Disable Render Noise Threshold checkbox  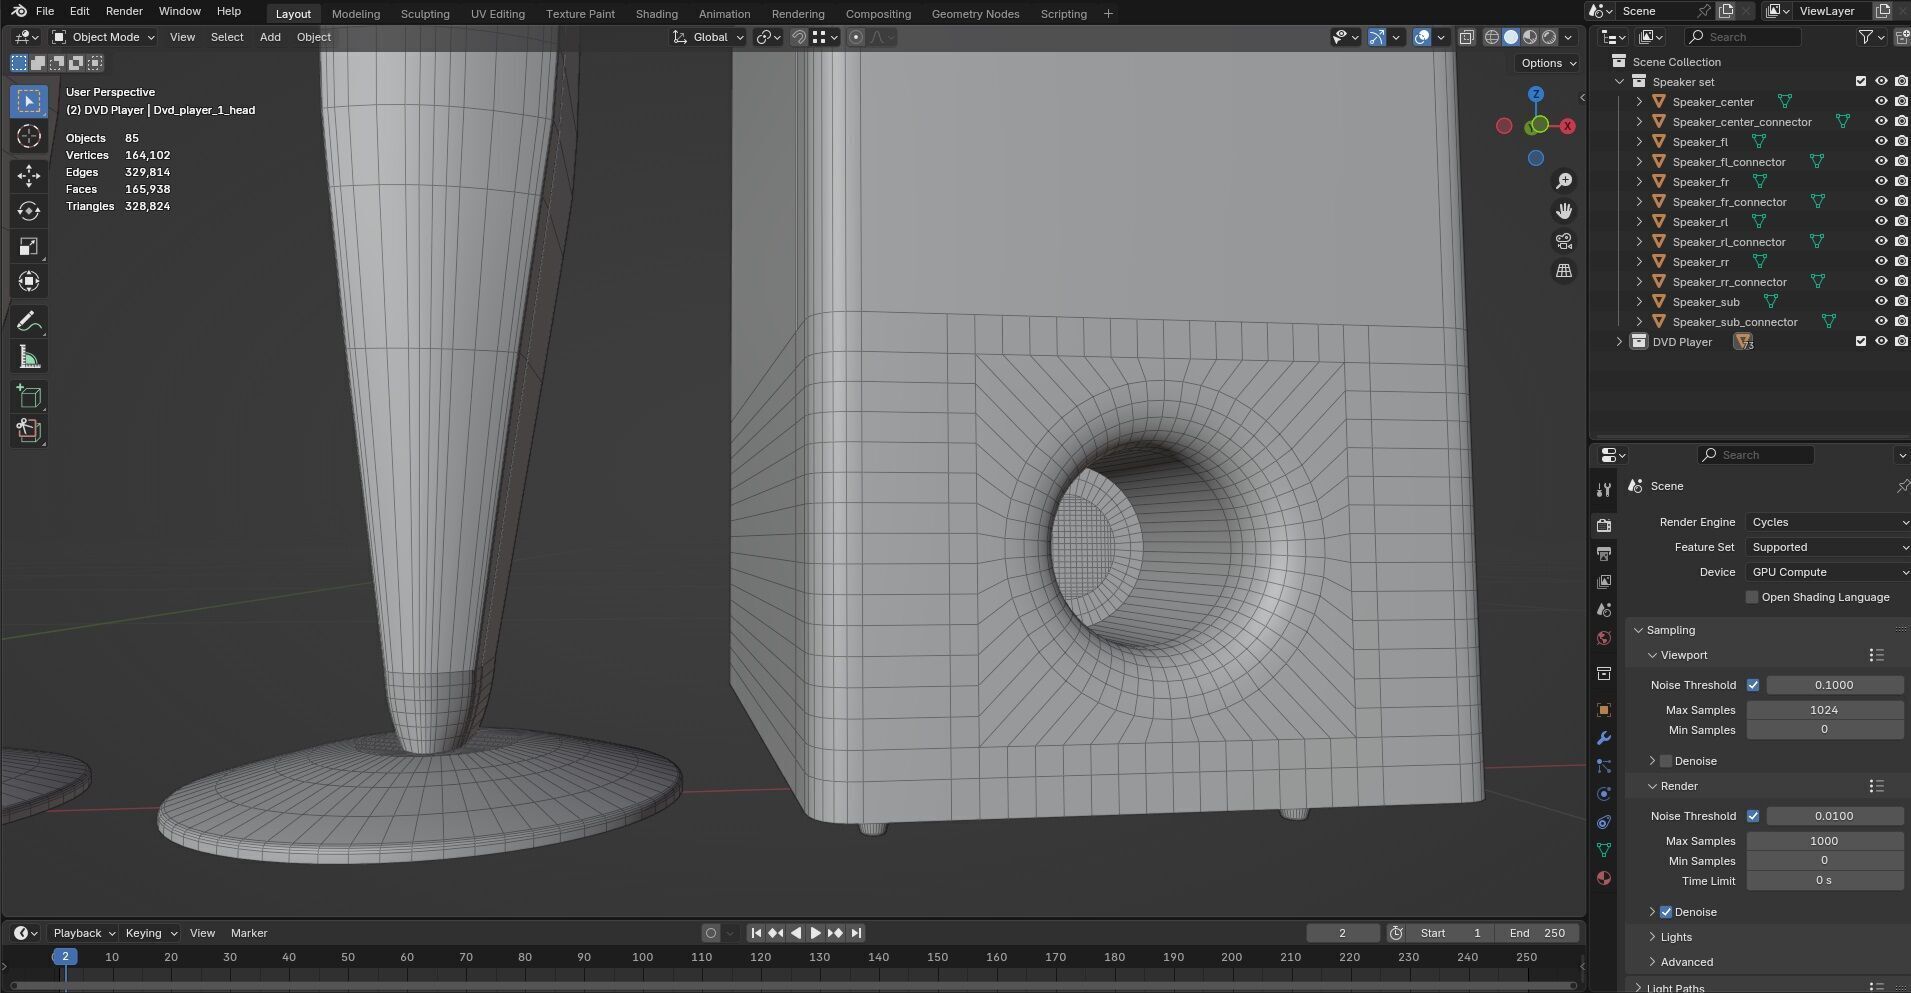point(1753,816)
